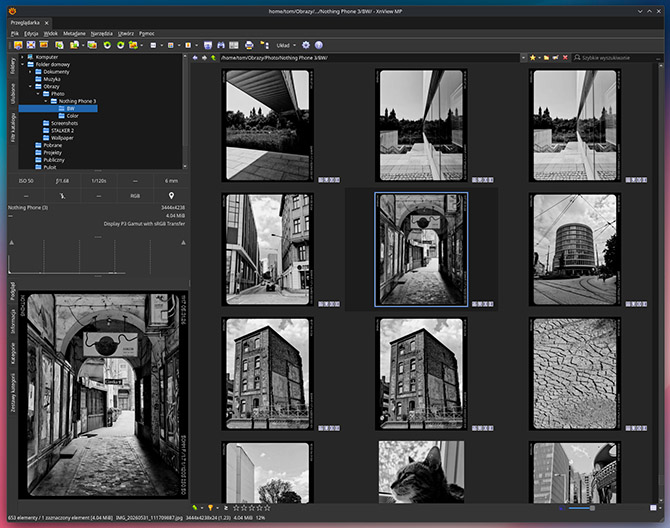Select the Screenshots folder in tree

pos(60,123)
